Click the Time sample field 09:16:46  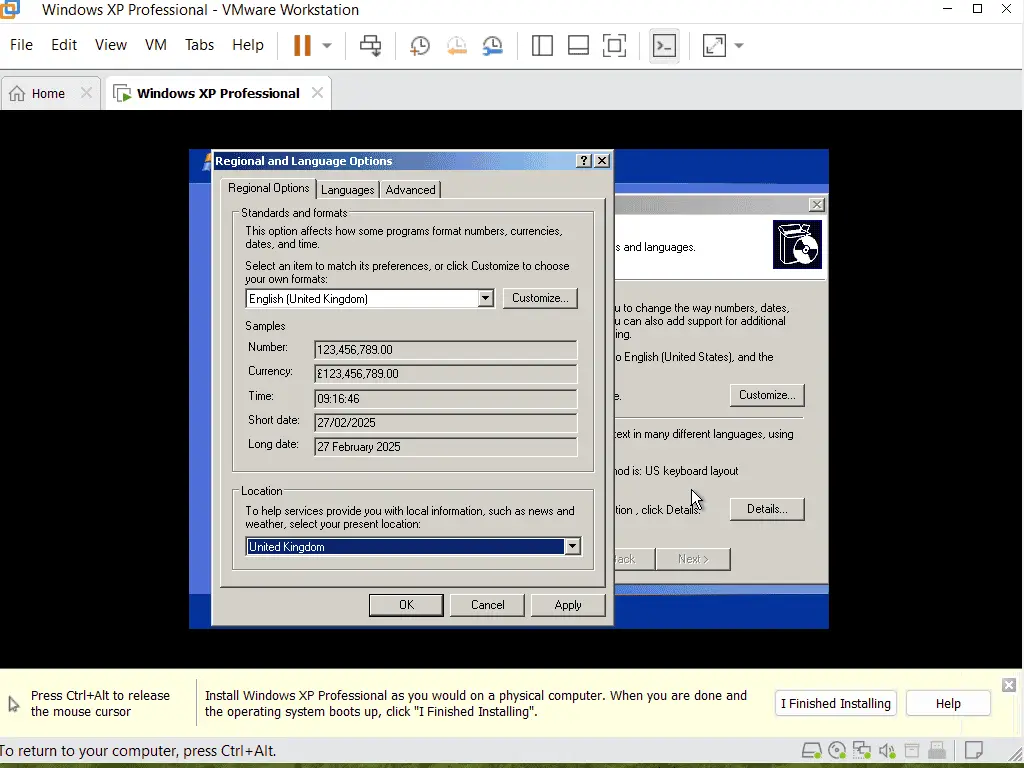coord(445,398)
